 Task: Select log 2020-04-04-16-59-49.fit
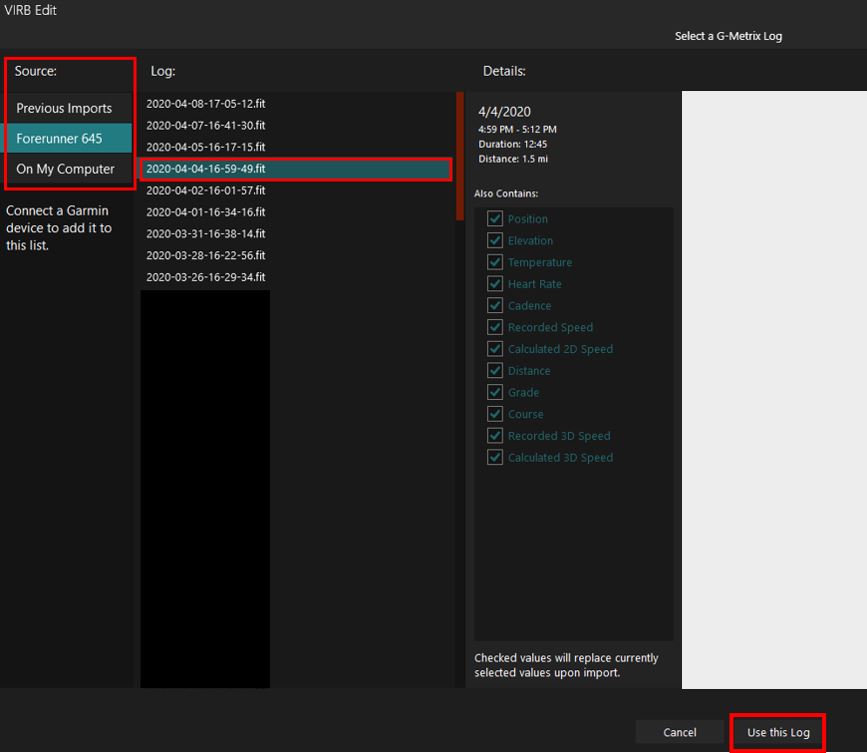(297, 169)
